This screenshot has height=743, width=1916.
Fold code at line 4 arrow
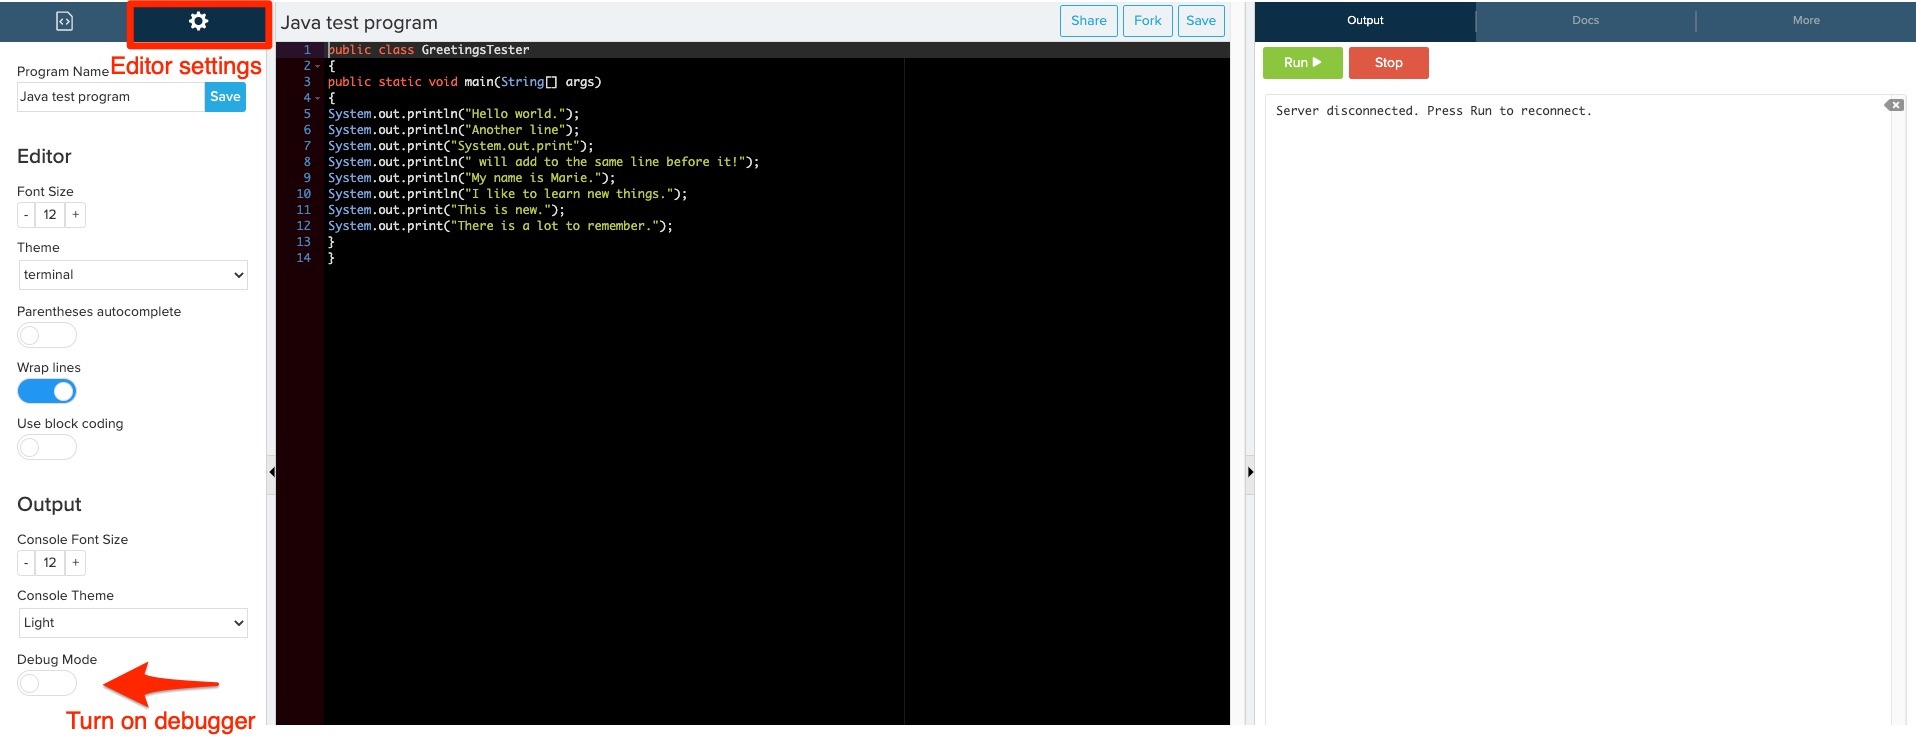[318, 98]
